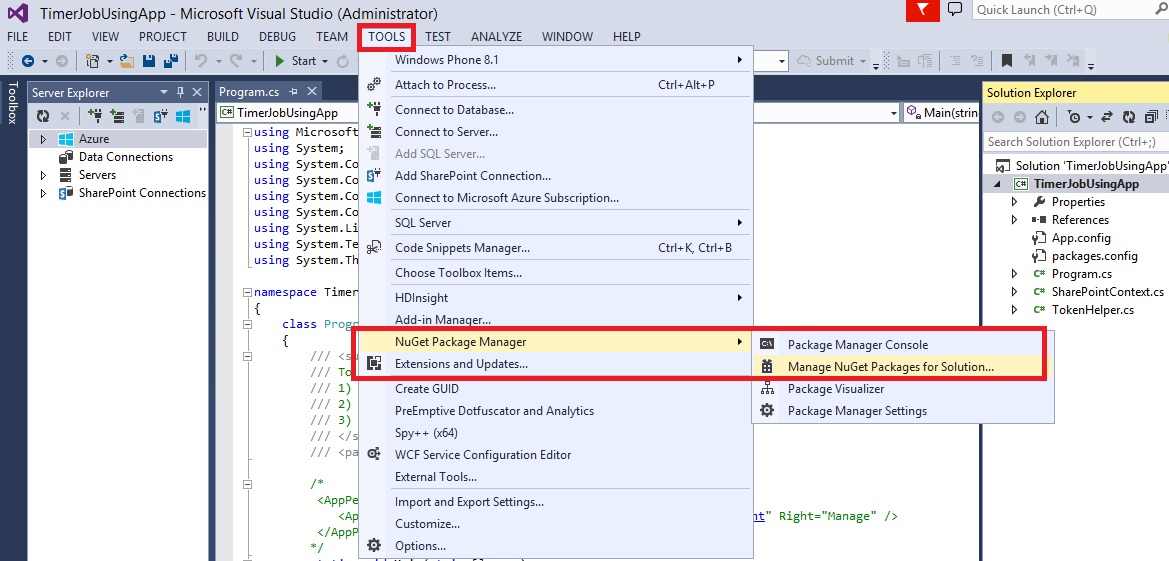
Task: Expand the Servers node in Server Explorer
Action: (x=43, y=175)
